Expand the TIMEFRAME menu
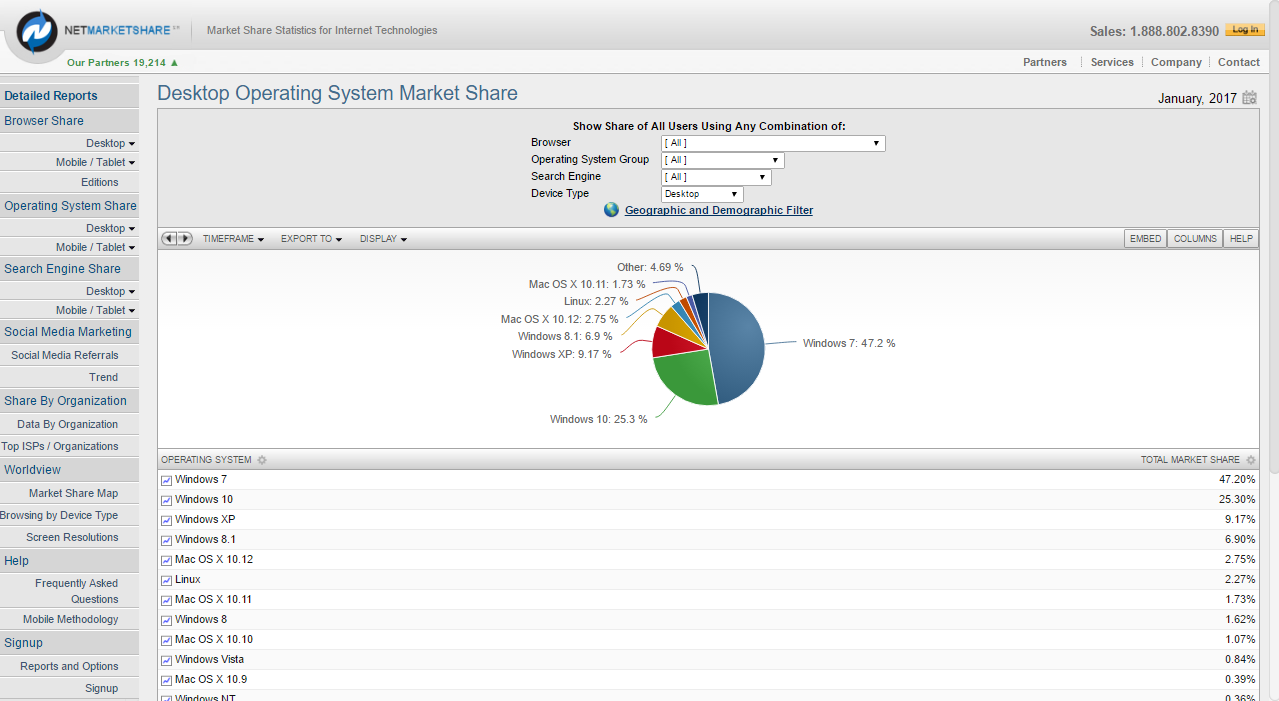This screenshot has width=1279, height=701. [233, 239]
